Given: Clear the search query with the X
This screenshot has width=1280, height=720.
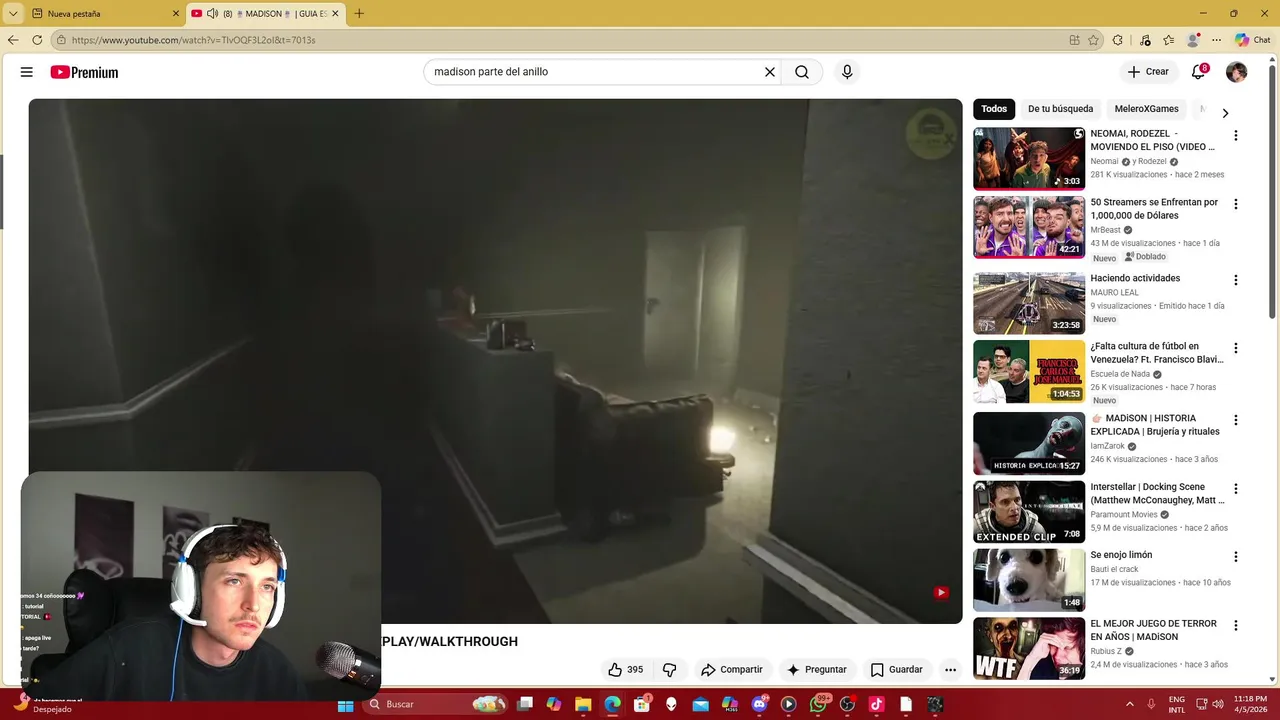Looking at the screenshot, I should click(770, 72).
